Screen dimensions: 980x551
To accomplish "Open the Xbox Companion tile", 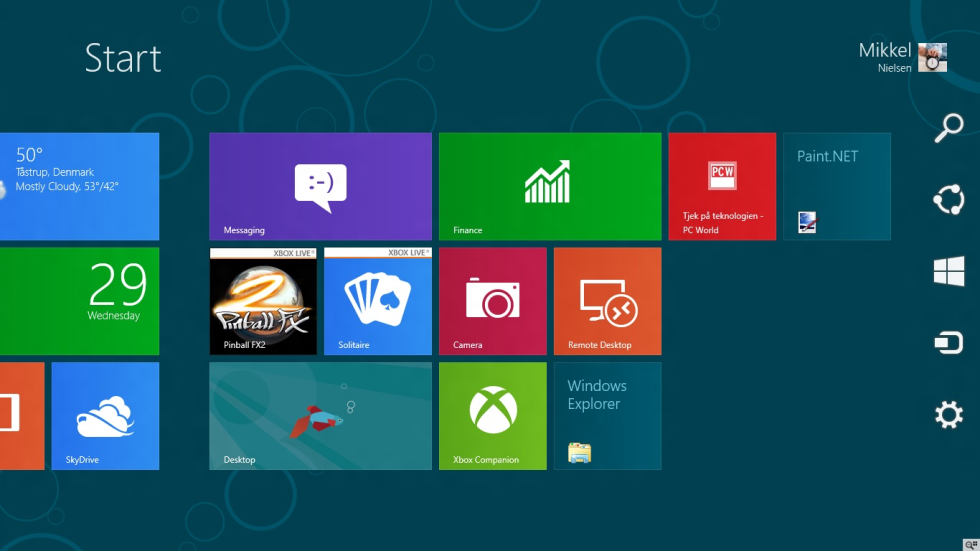I will pyautogui.click(x=492, y=416).
